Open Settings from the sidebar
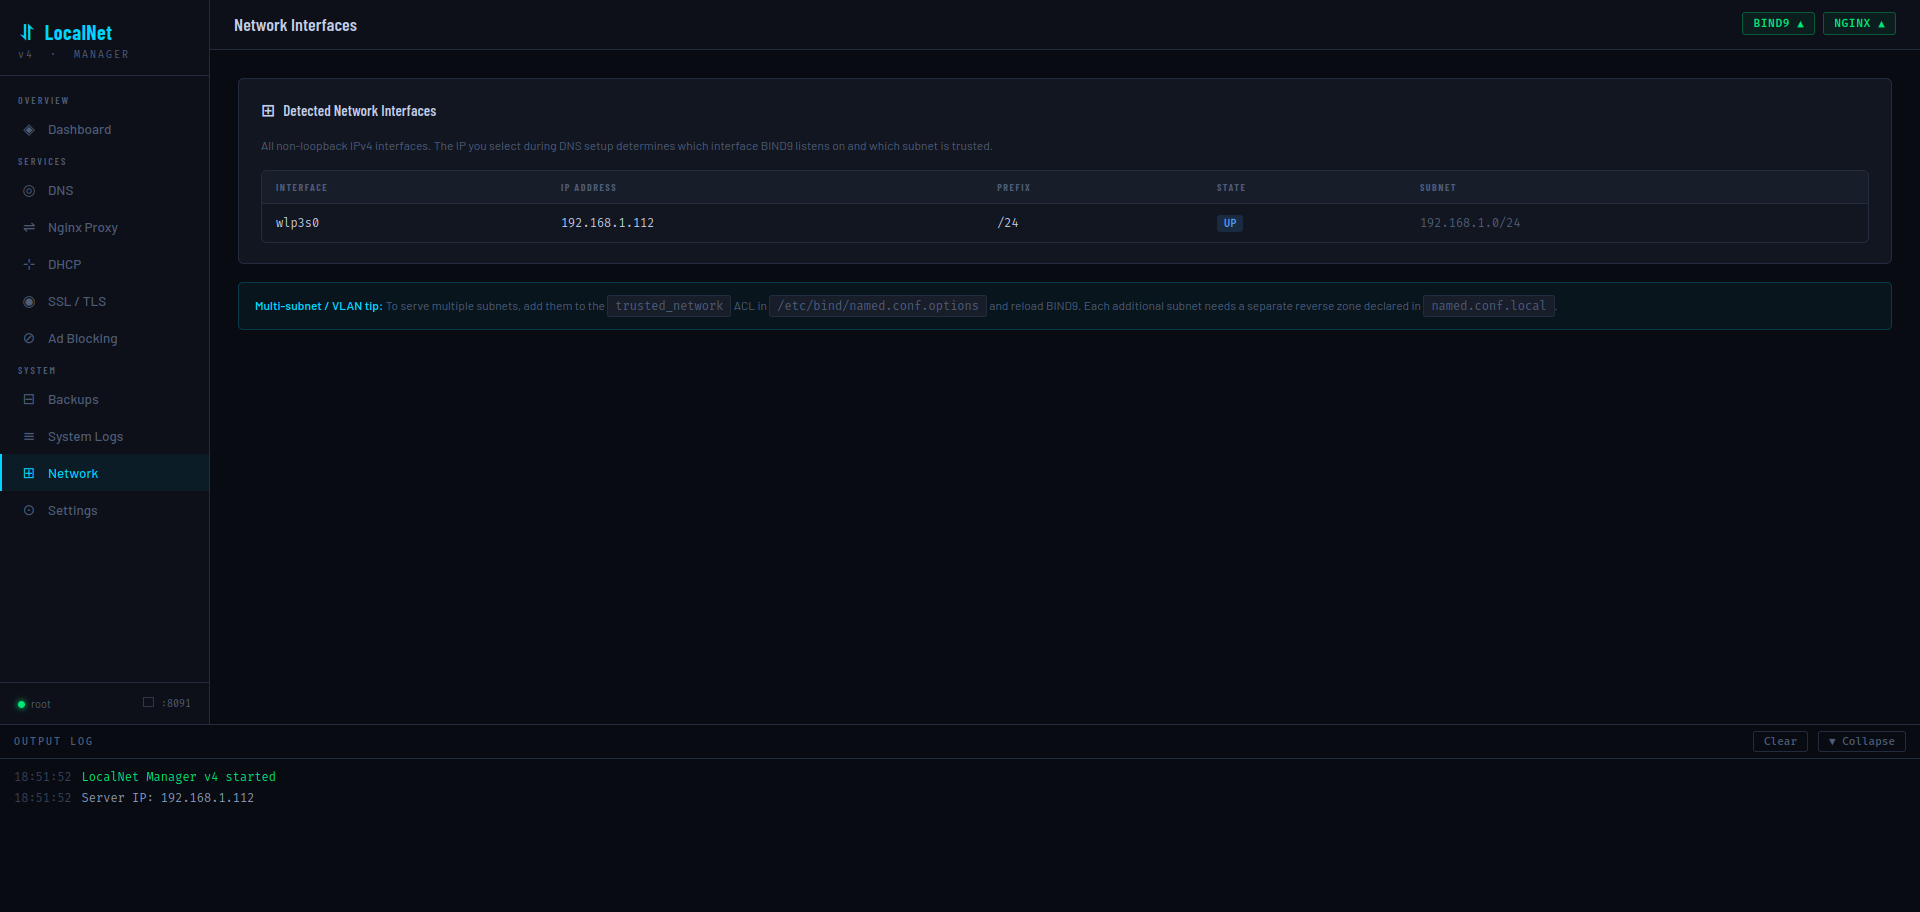 (105, 511)
